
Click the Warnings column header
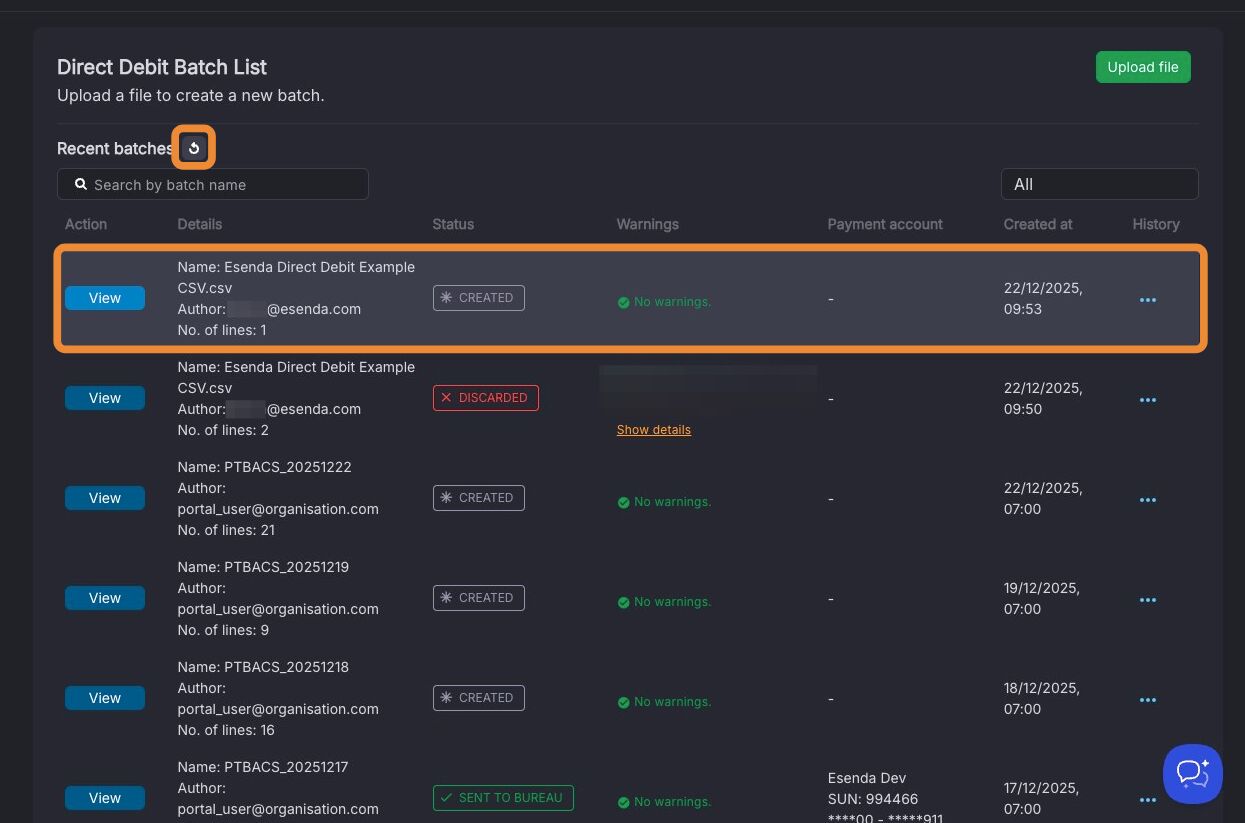tap(648, 224)
